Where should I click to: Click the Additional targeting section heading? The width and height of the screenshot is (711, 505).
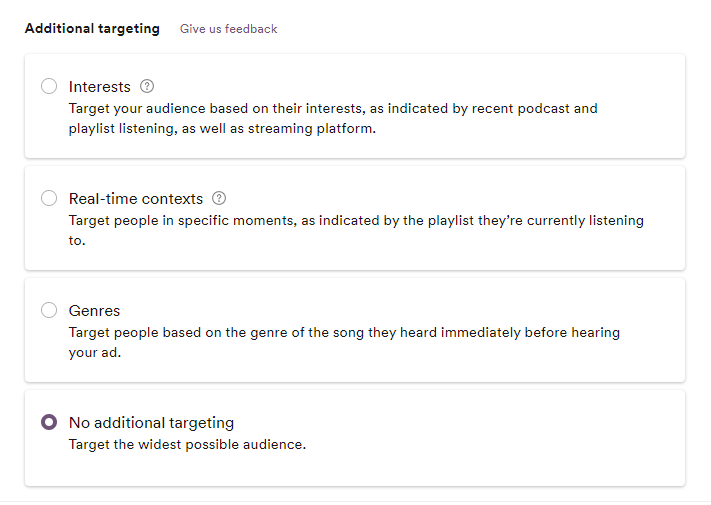pos(93,29)
